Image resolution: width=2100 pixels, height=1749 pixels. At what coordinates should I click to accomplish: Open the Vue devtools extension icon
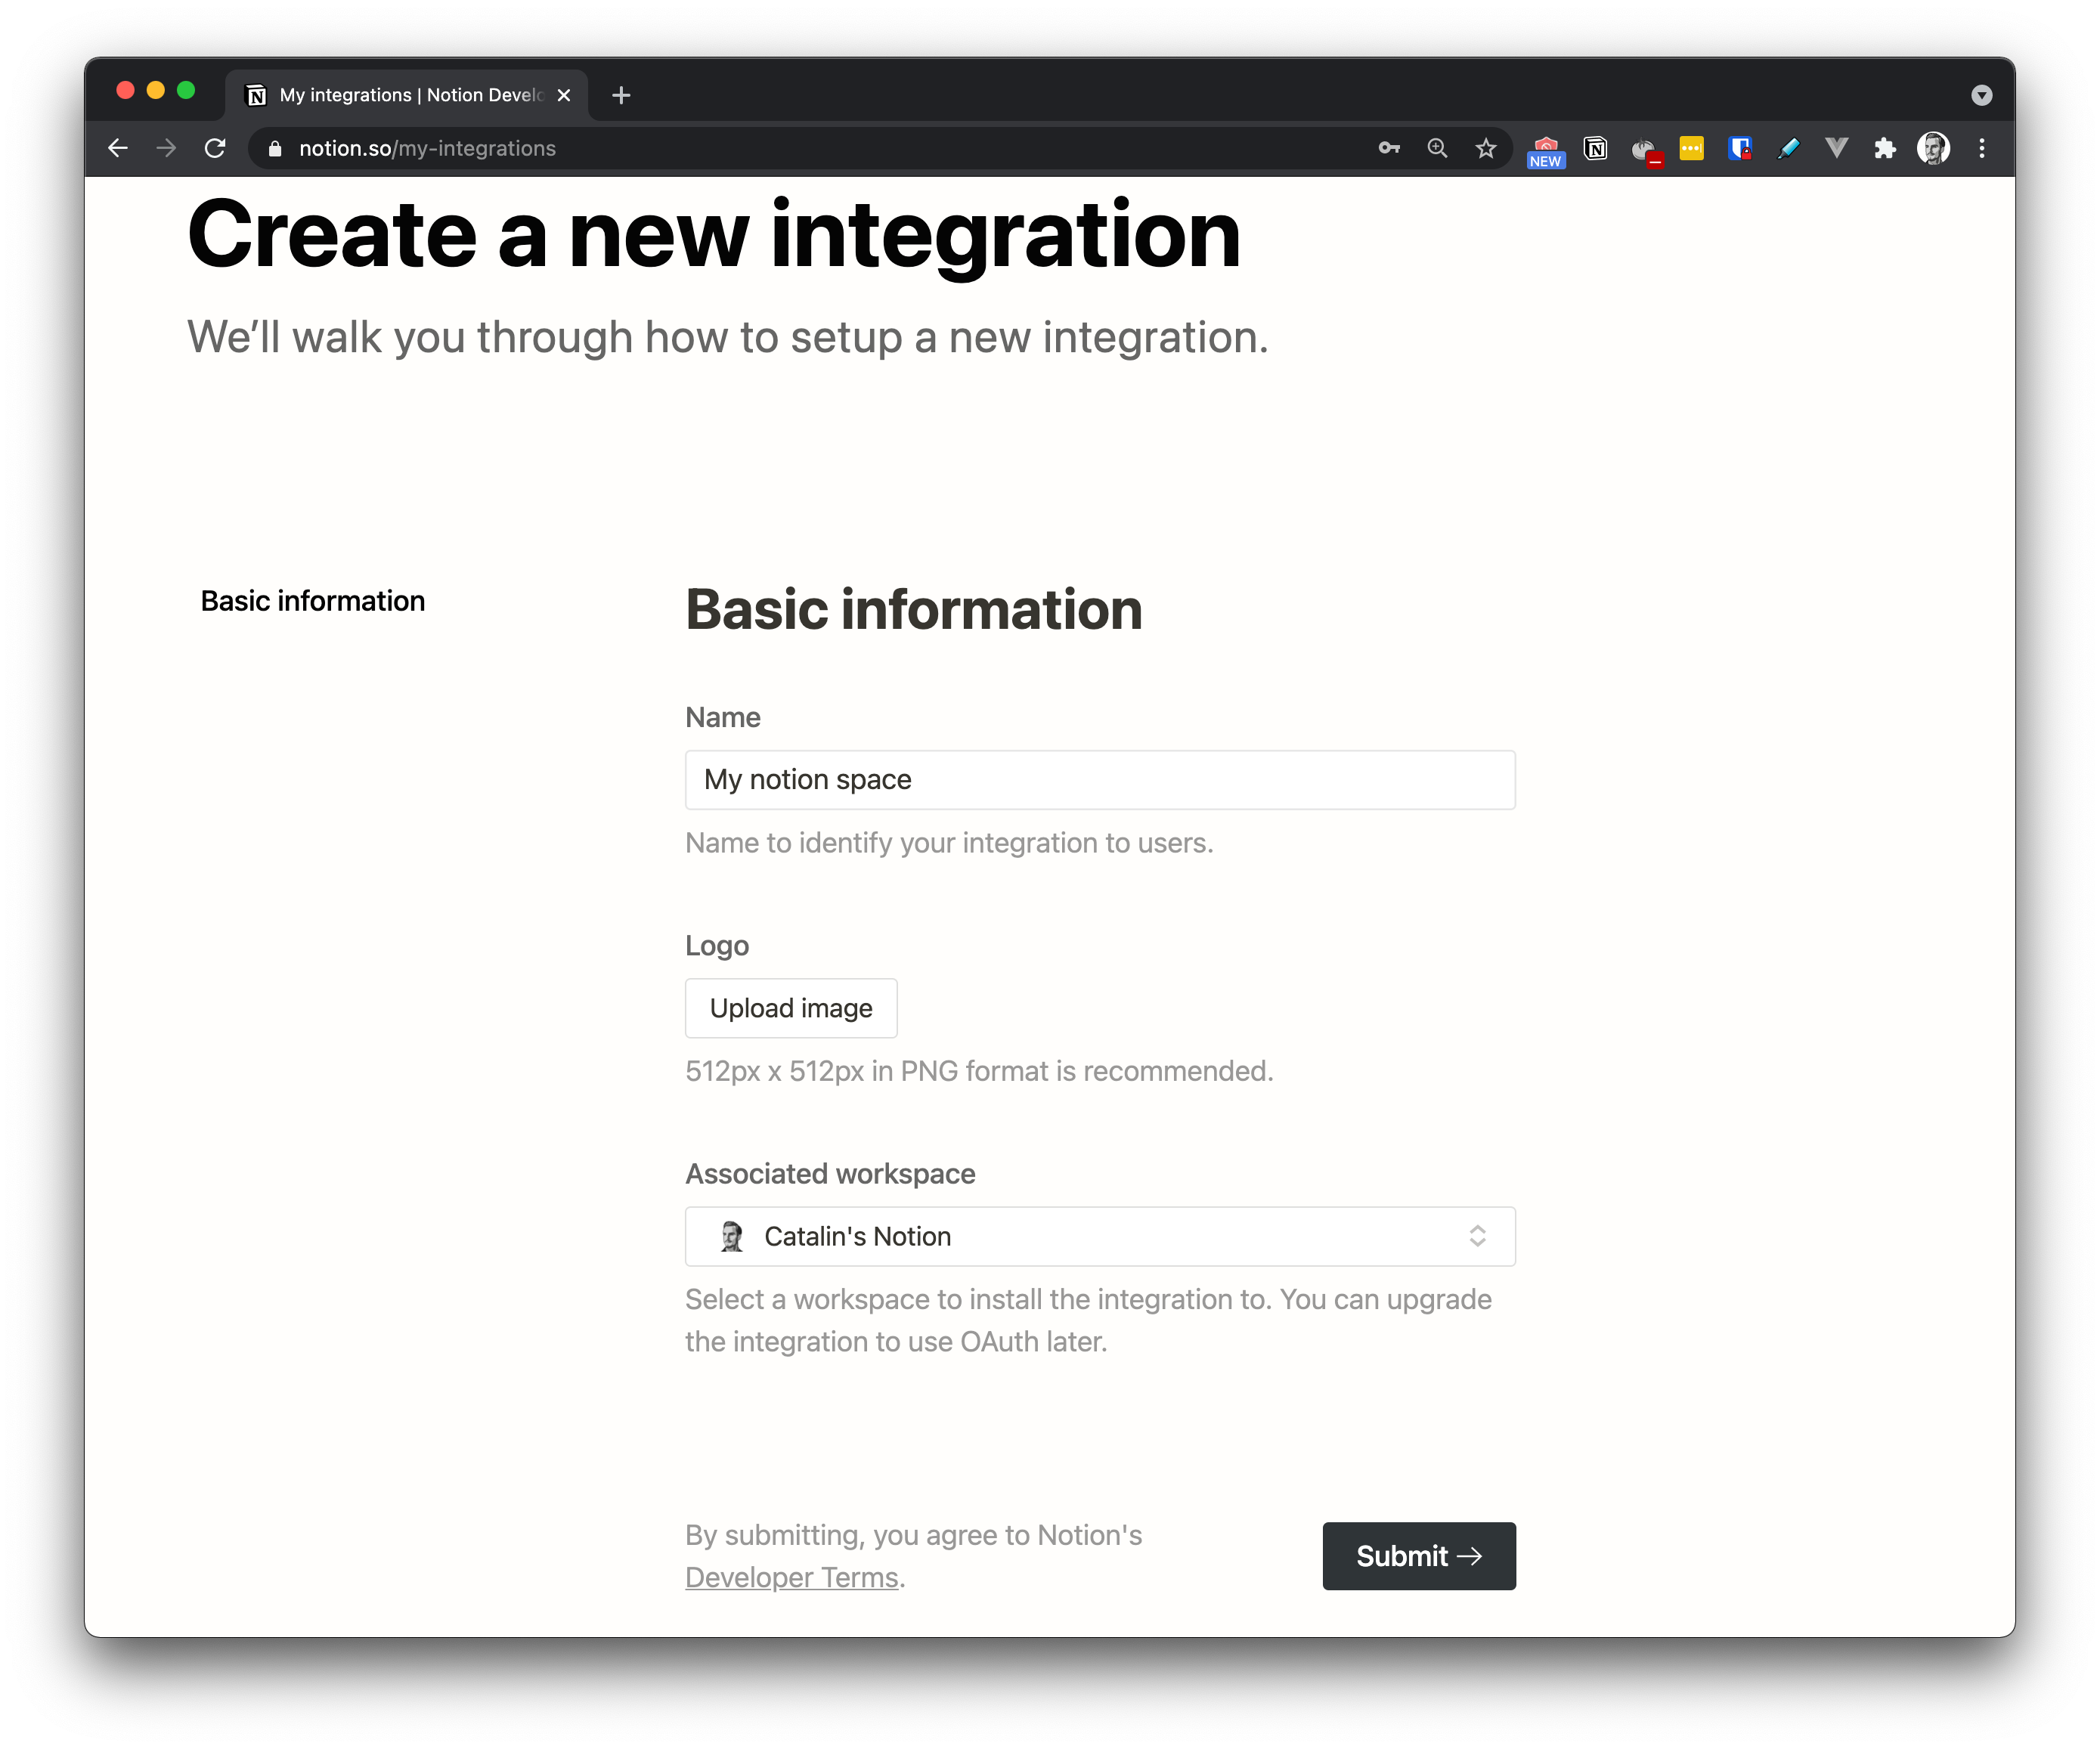coord(1836,148)
